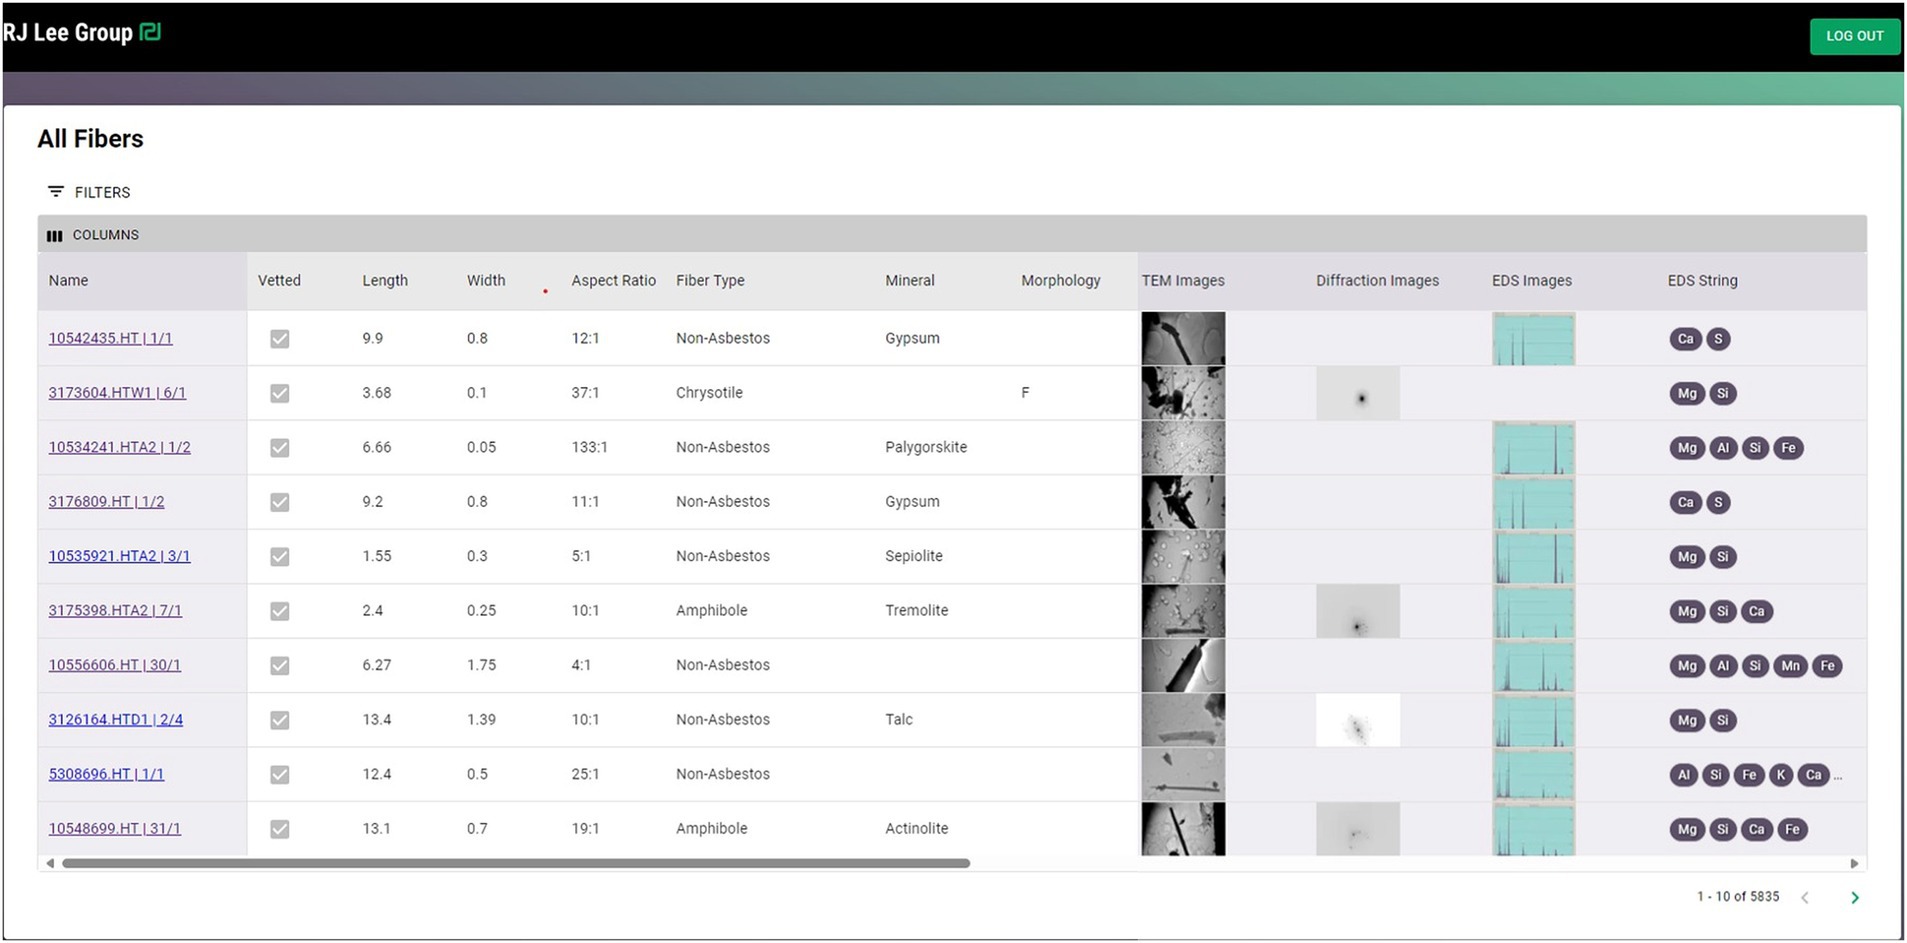Open EDS spectrum thumbnail for 10556606.HT row

(1533, 666)
